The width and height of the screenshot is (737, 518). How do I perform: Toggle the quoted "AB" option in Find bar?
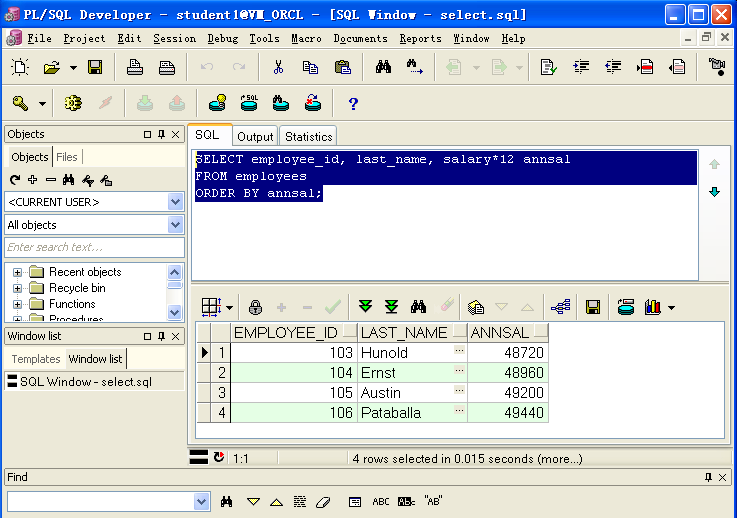point(433,501)
